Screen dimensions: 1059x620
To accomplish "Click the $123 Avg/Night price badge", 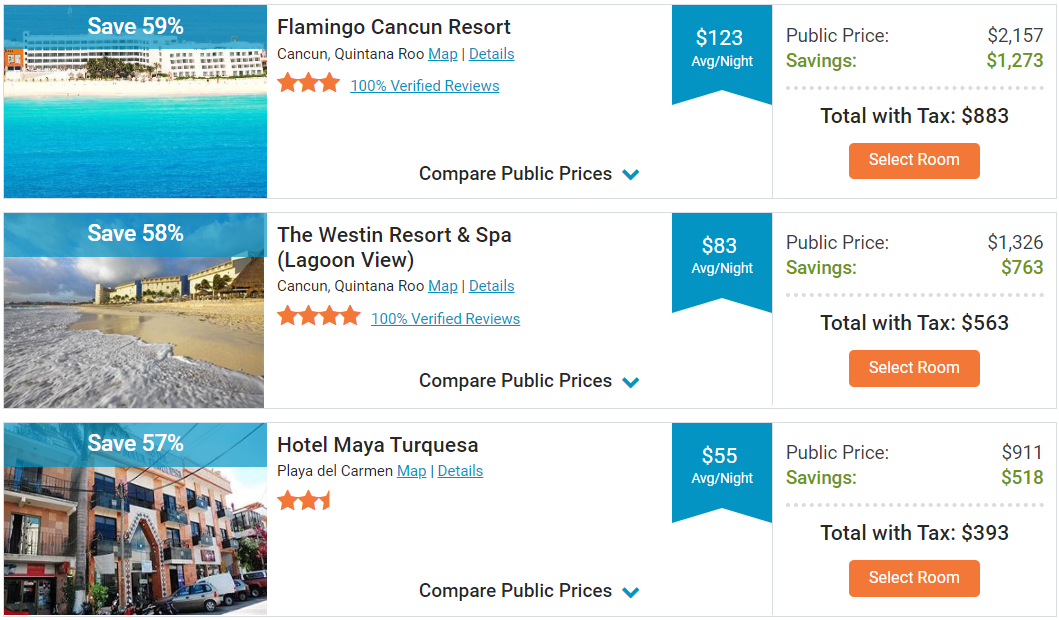I will point(721,49).
